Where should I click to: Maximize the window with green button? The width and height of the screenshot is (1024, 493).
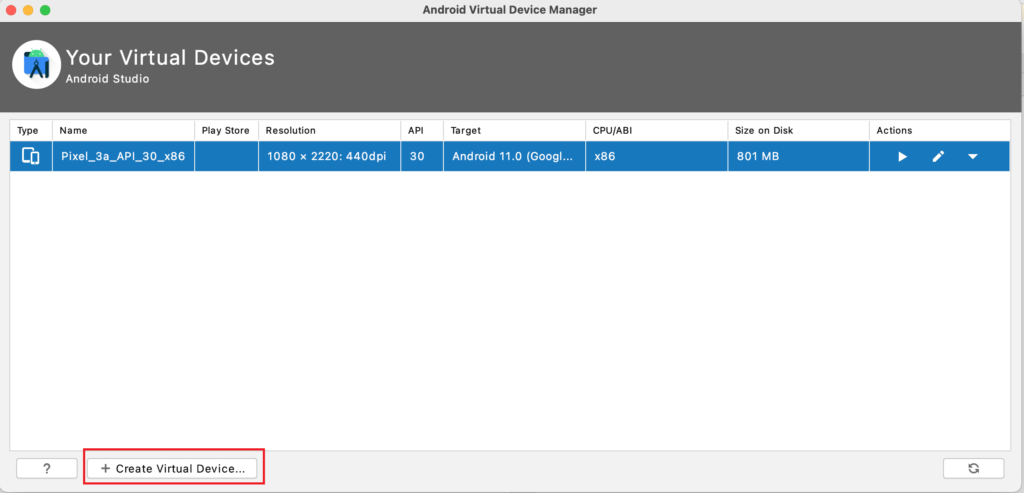point(45,10)
